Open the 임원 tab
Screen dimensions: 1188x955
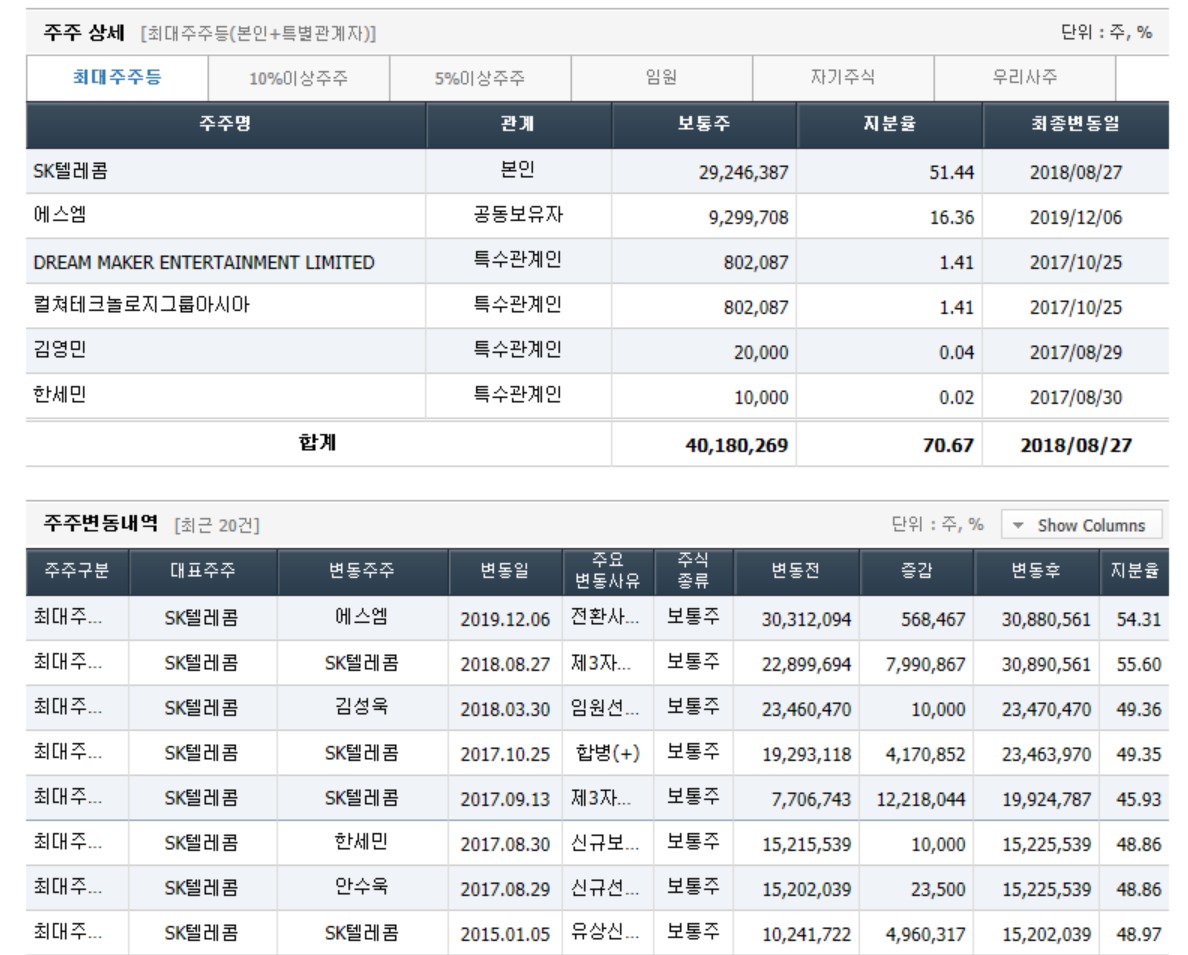(661, 77)
